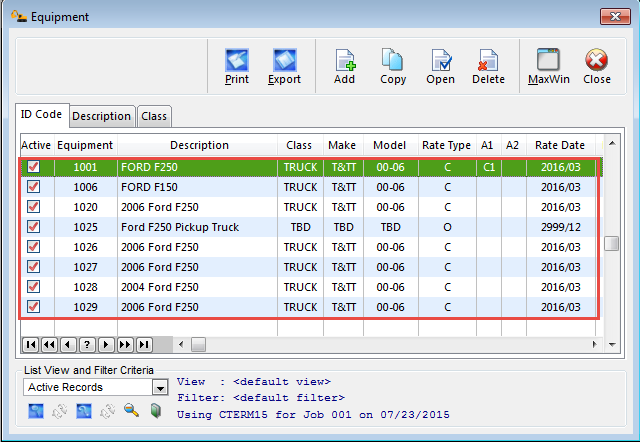This screenshot has height=442, width=640.
Task: Click the Make column header
Action: click(x=342, y=145)
